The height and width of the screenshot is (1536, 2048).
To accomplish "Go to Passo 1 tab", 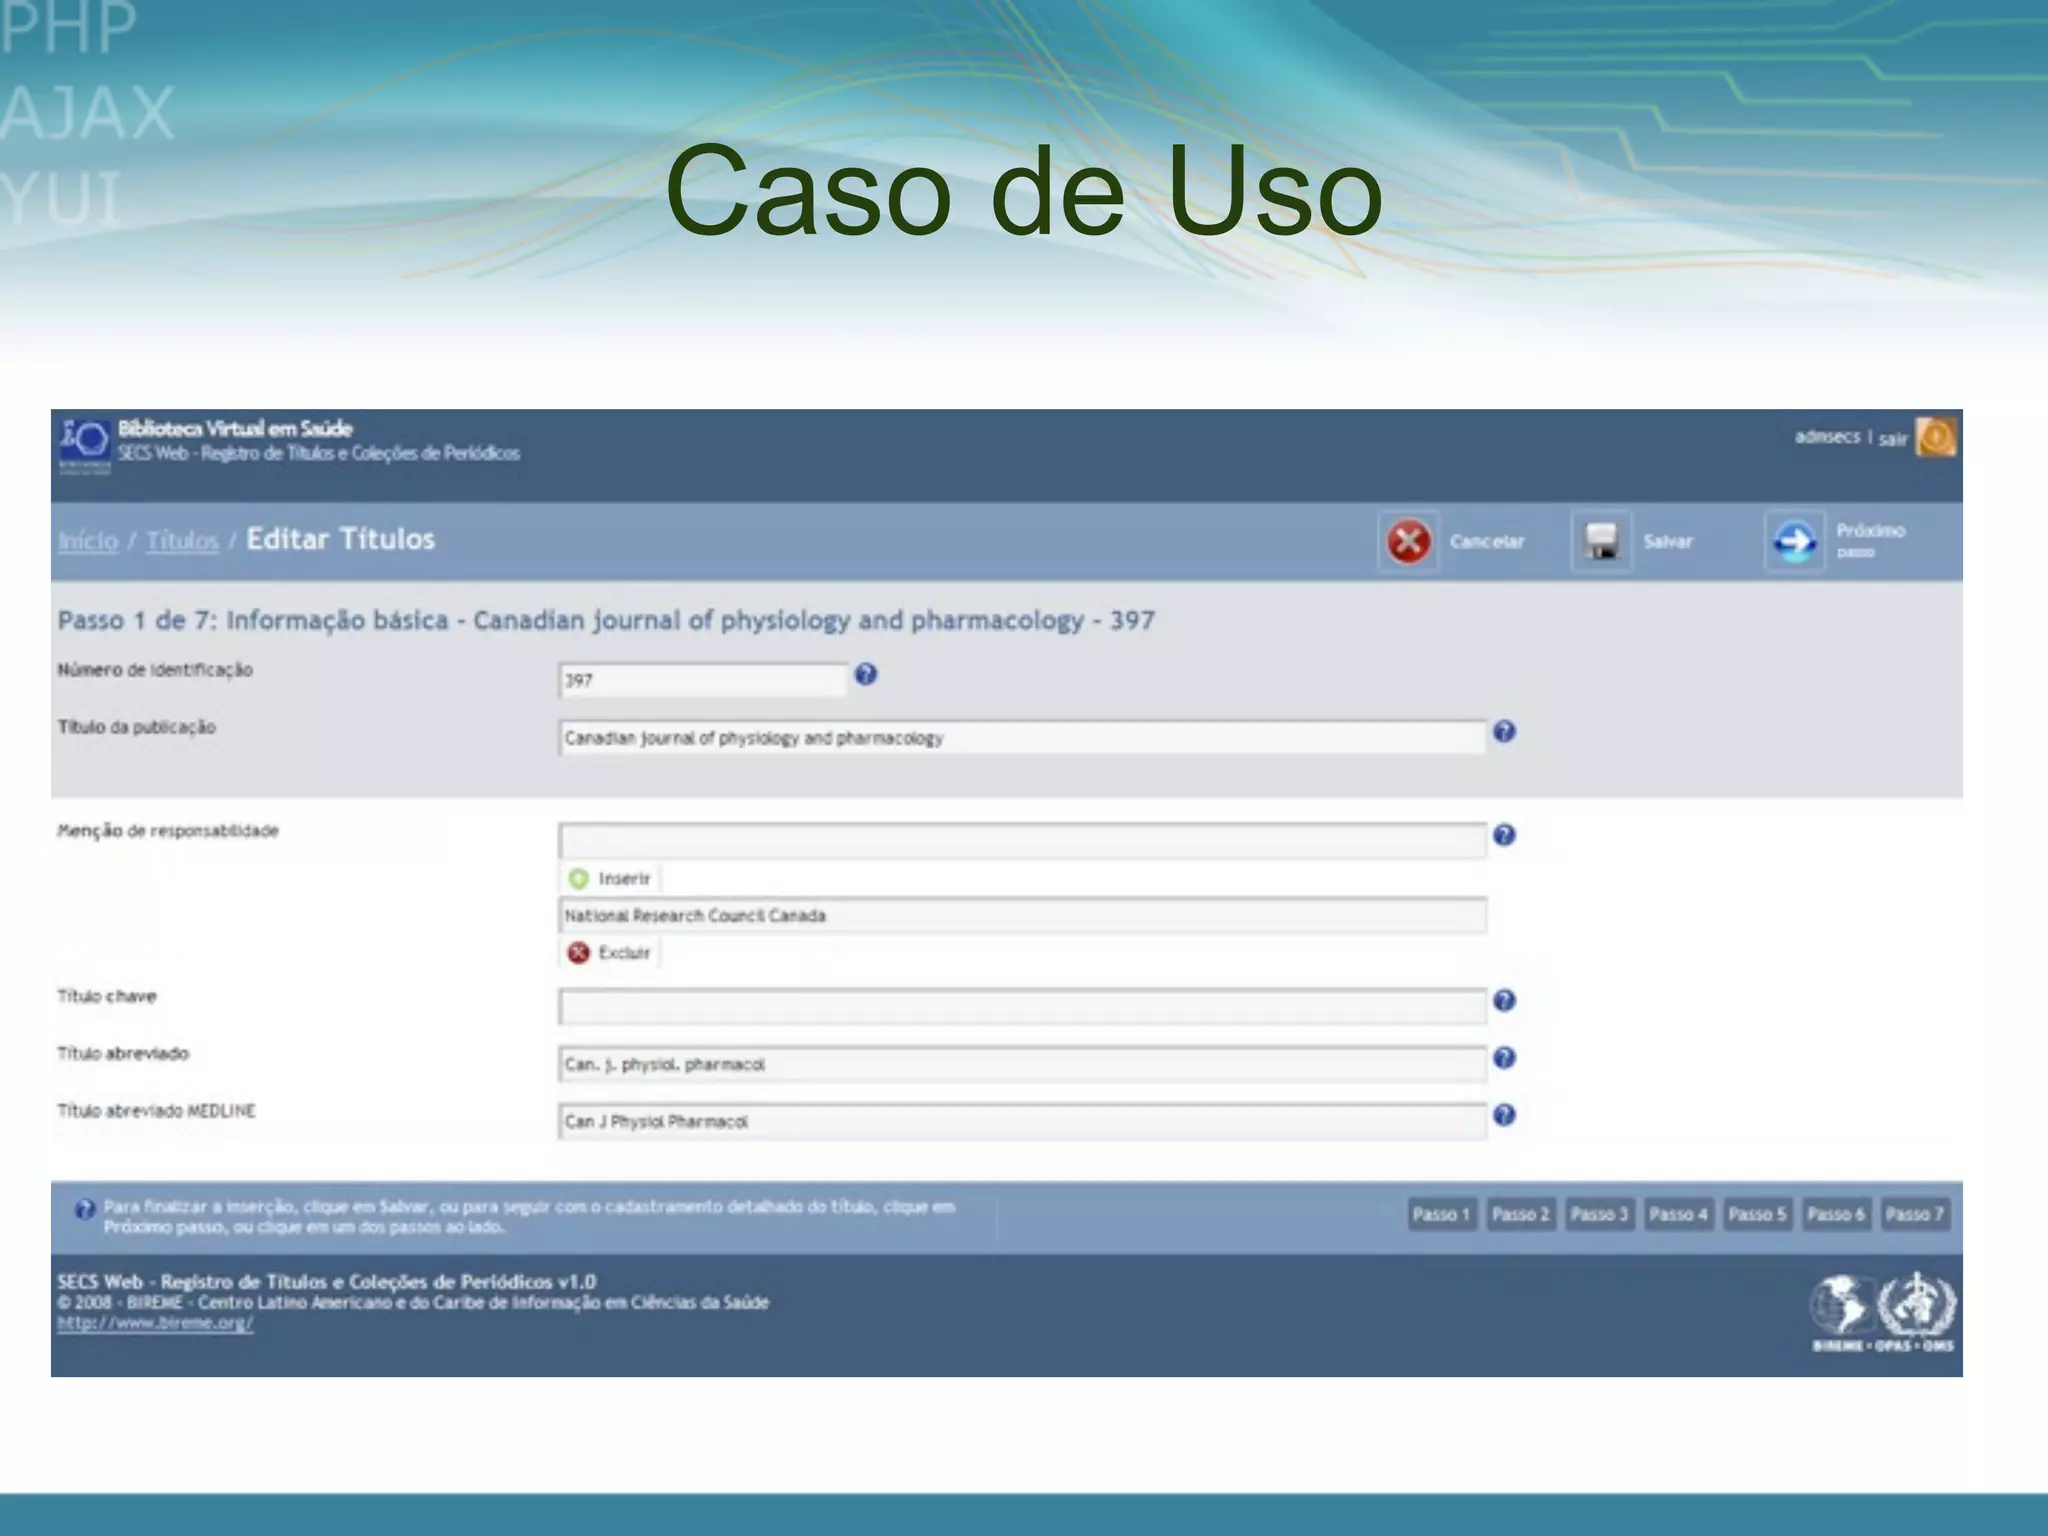I will (x=1442, y=1215).
